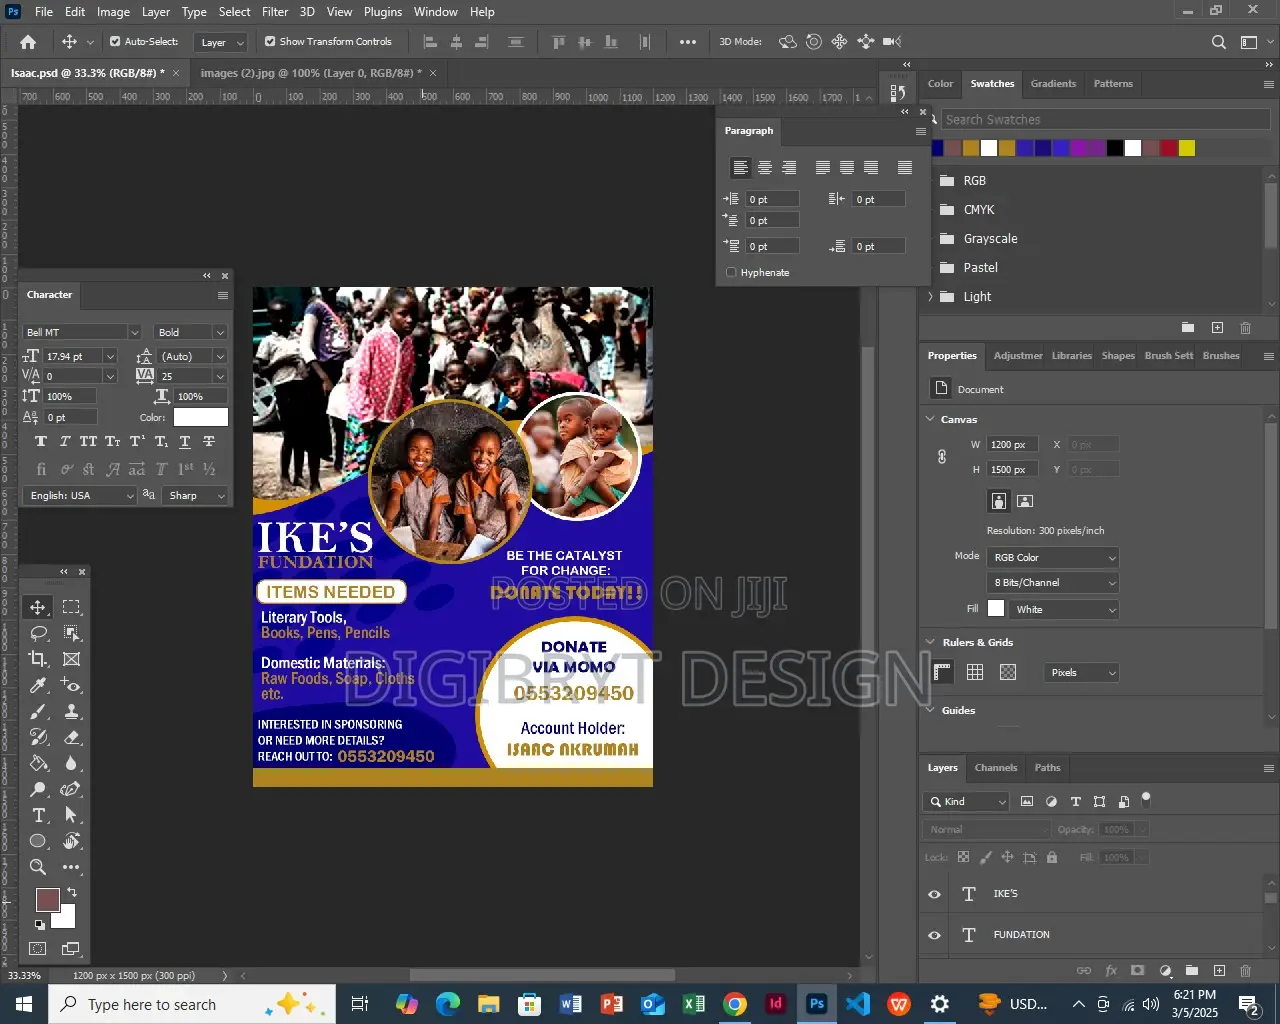Image resolution: width=1280 pixels, height=1024 pixels.
Task: Select the Art History Brush tool
Action: pos(38,737)
